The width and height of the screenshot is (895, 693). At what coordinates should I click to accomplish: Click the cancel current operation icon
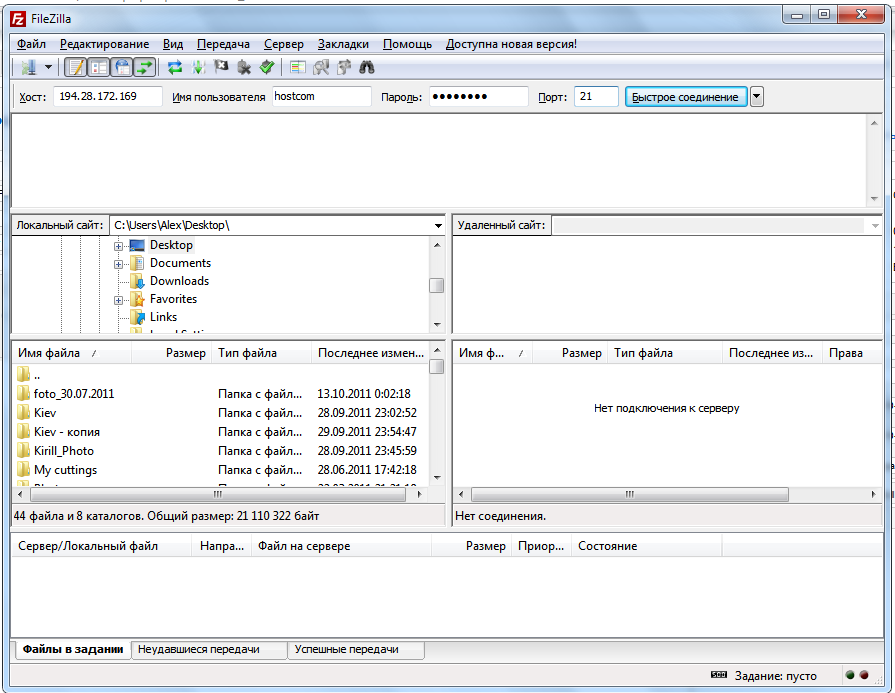(221, 67)
